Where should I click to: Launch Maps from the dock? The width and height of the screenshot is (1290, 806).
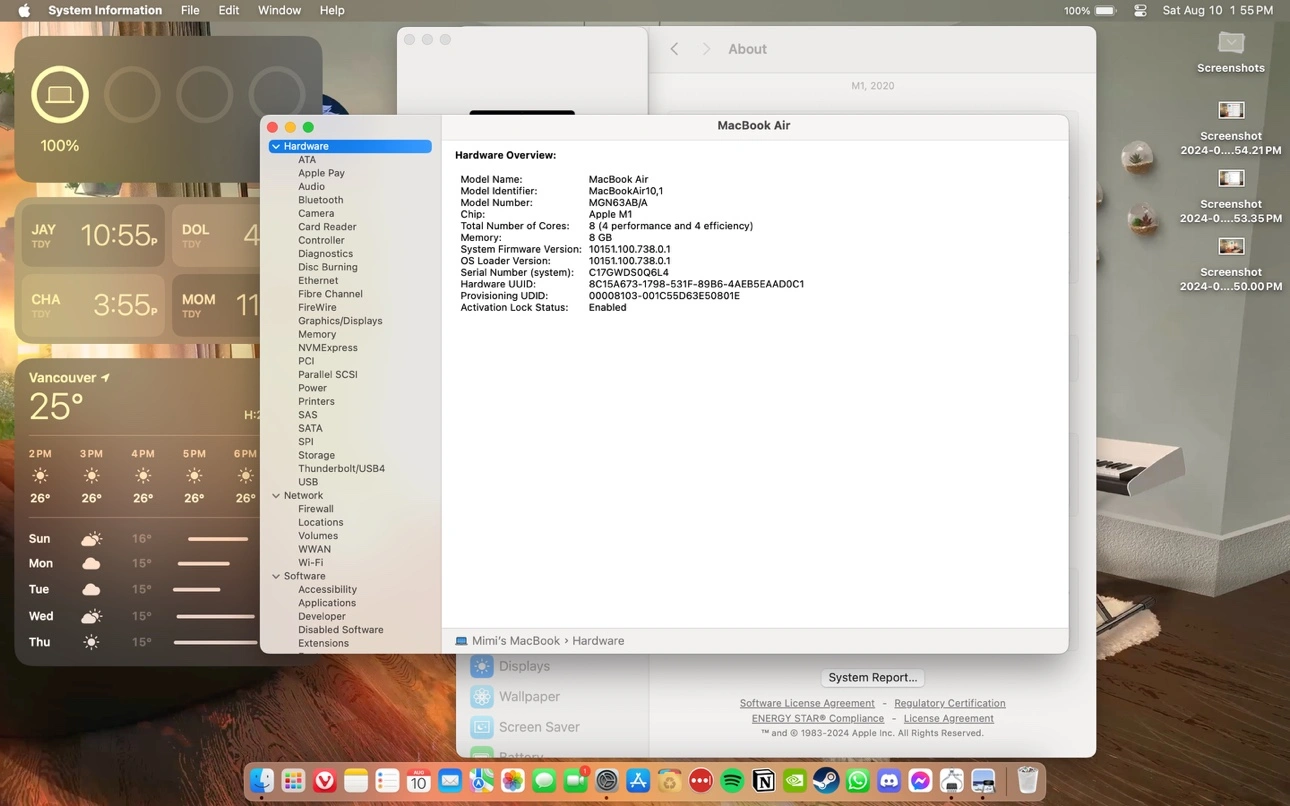coord(481,781)
